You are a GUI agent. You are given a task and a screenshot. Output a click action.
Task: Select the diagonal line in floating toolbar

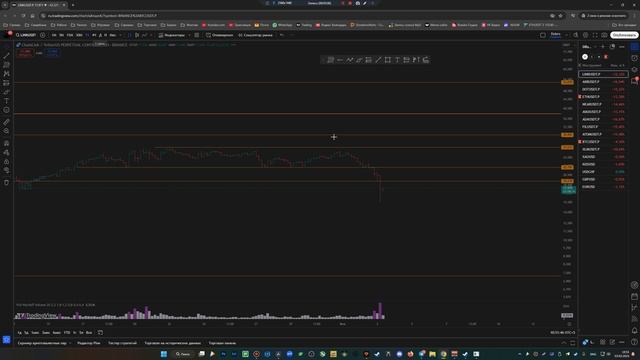point(378,60)
